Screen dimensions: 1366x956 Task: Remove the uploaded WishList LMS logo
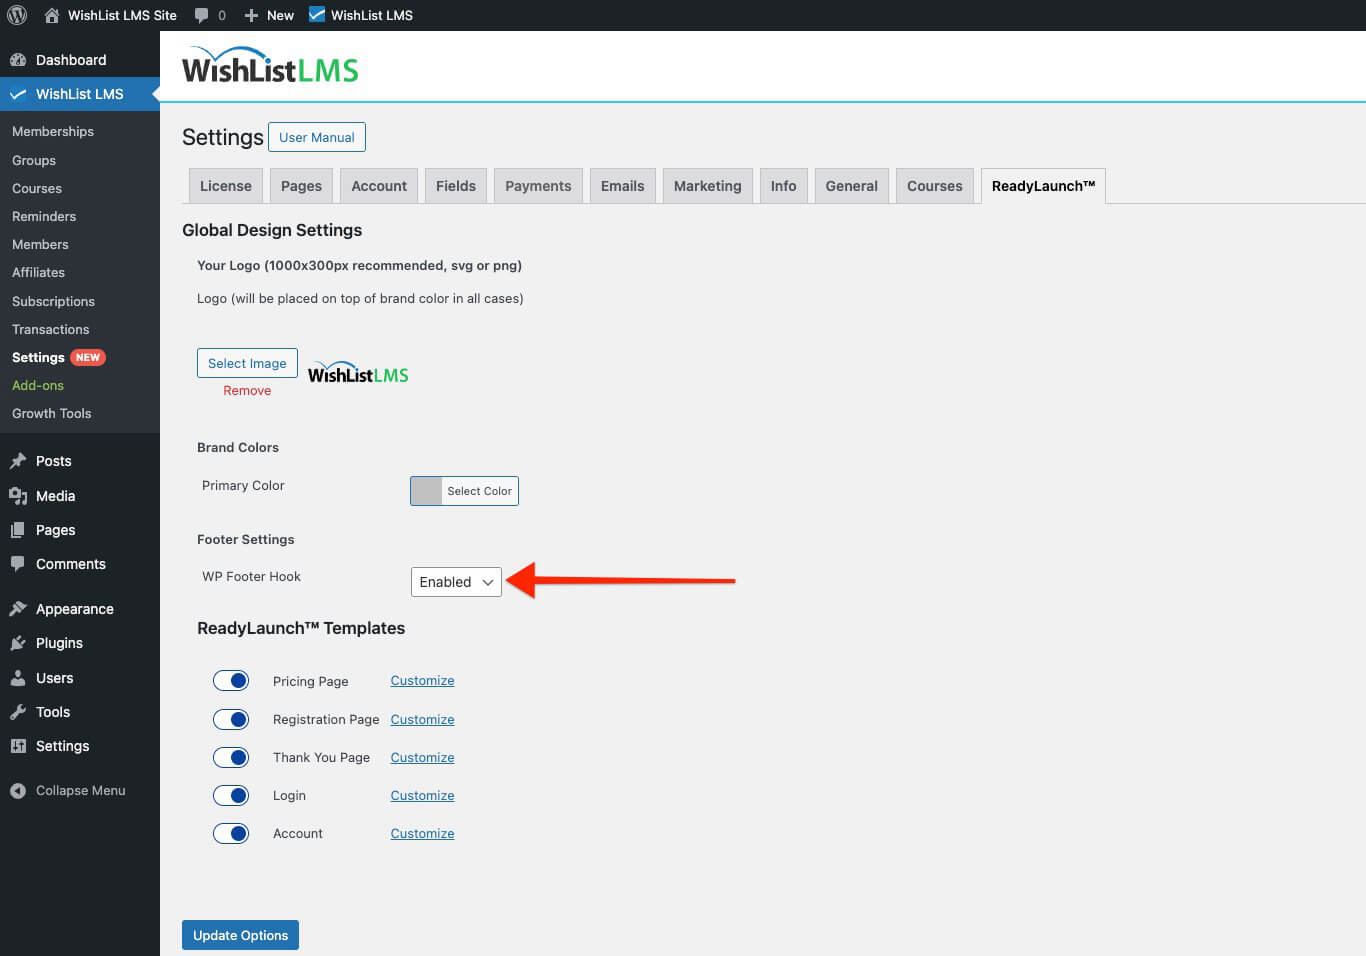(247, 390)
